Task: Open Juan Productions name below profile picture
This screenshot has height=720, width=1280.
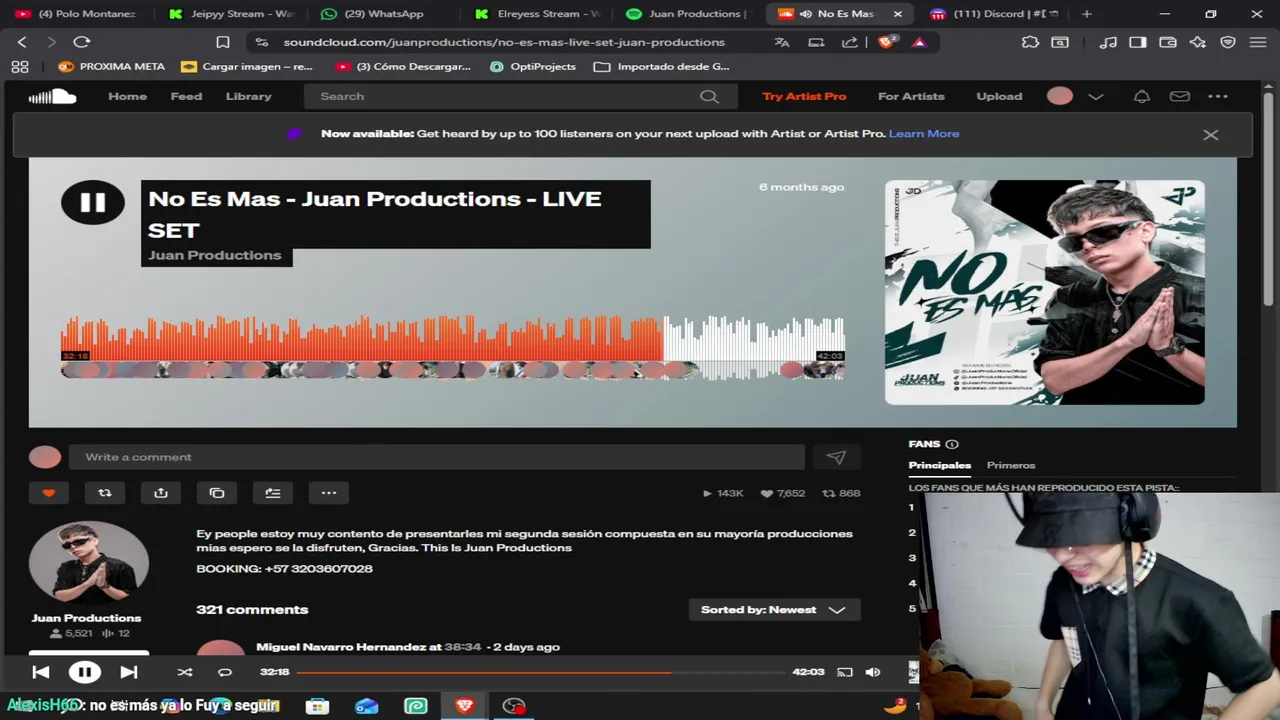Action: (x=86, y=618)
